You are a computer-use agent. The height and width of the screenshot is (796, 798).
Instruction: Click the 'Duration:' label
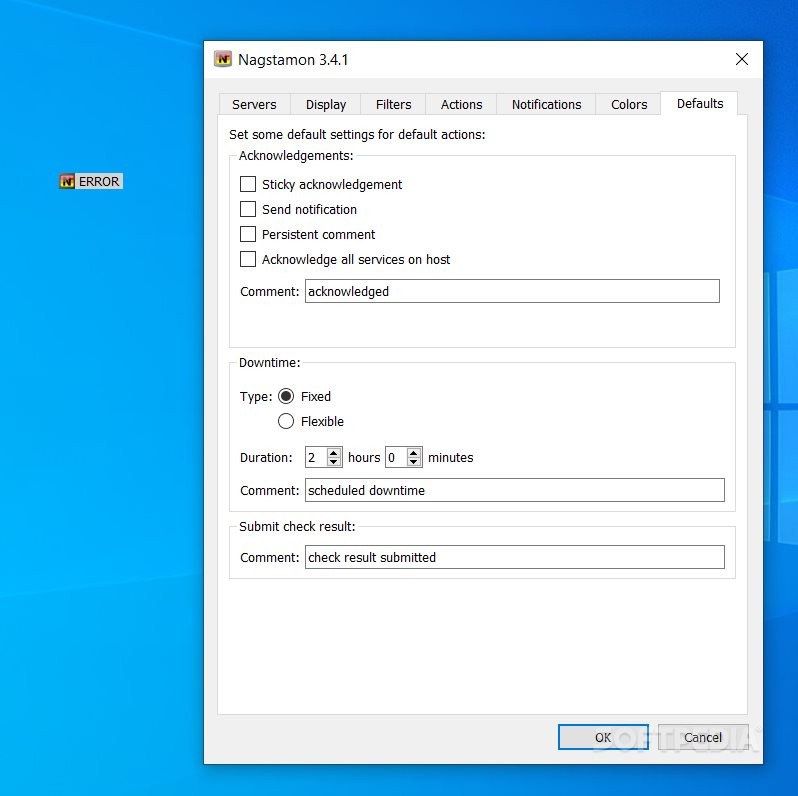(266, 458)
